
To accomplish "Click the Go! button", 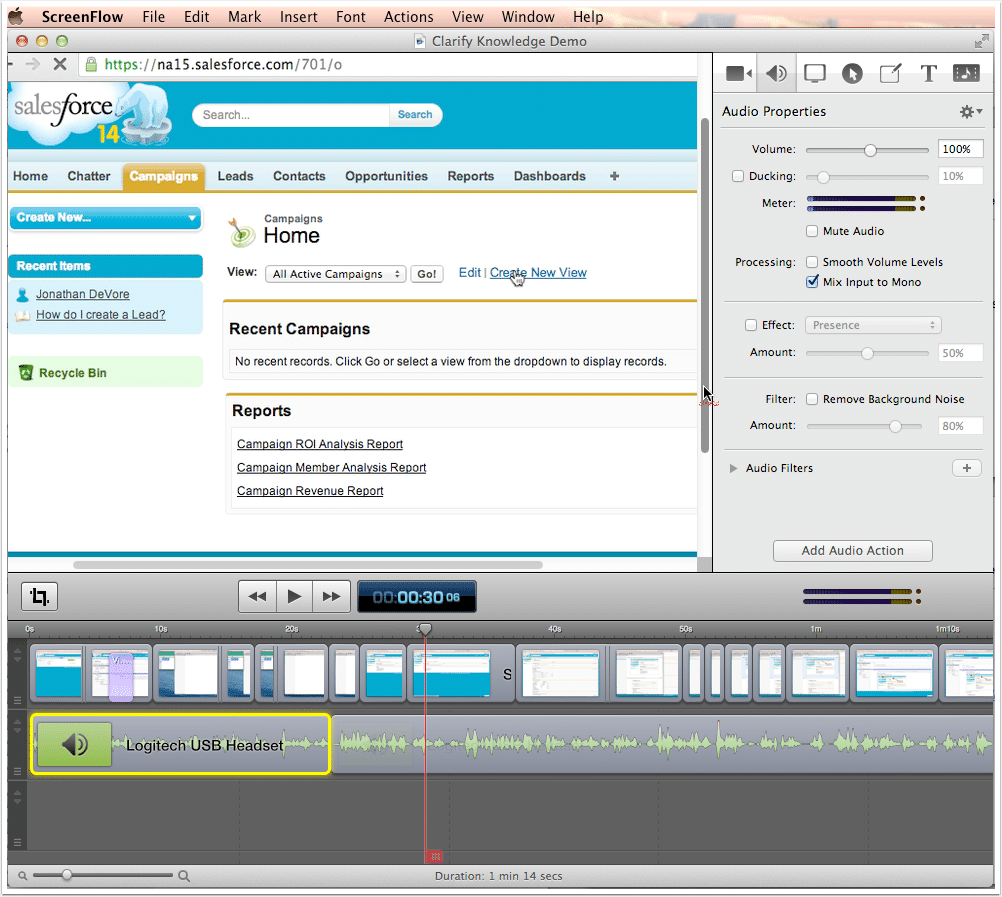I will pyautogui.click(x=426, y=274).
